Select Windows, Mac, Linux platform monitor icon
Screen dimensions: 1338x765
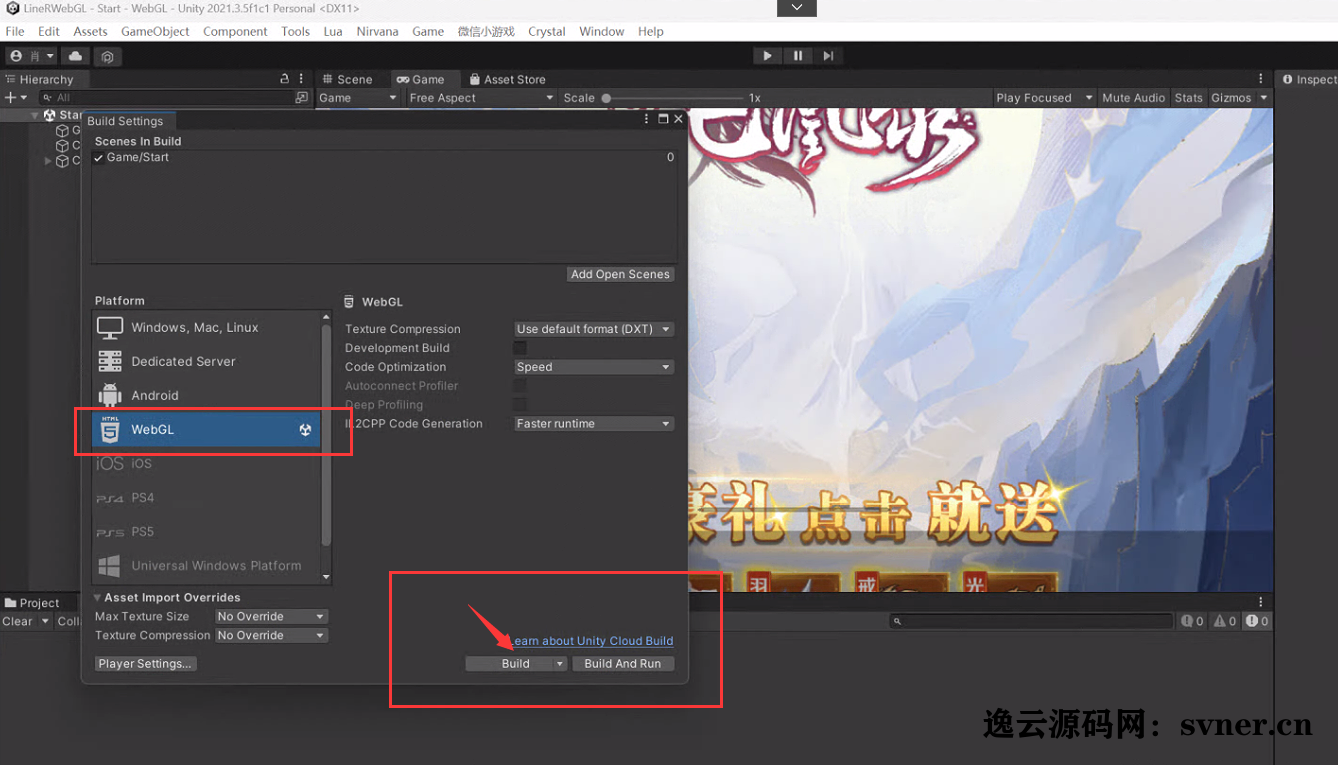[110, 327]
